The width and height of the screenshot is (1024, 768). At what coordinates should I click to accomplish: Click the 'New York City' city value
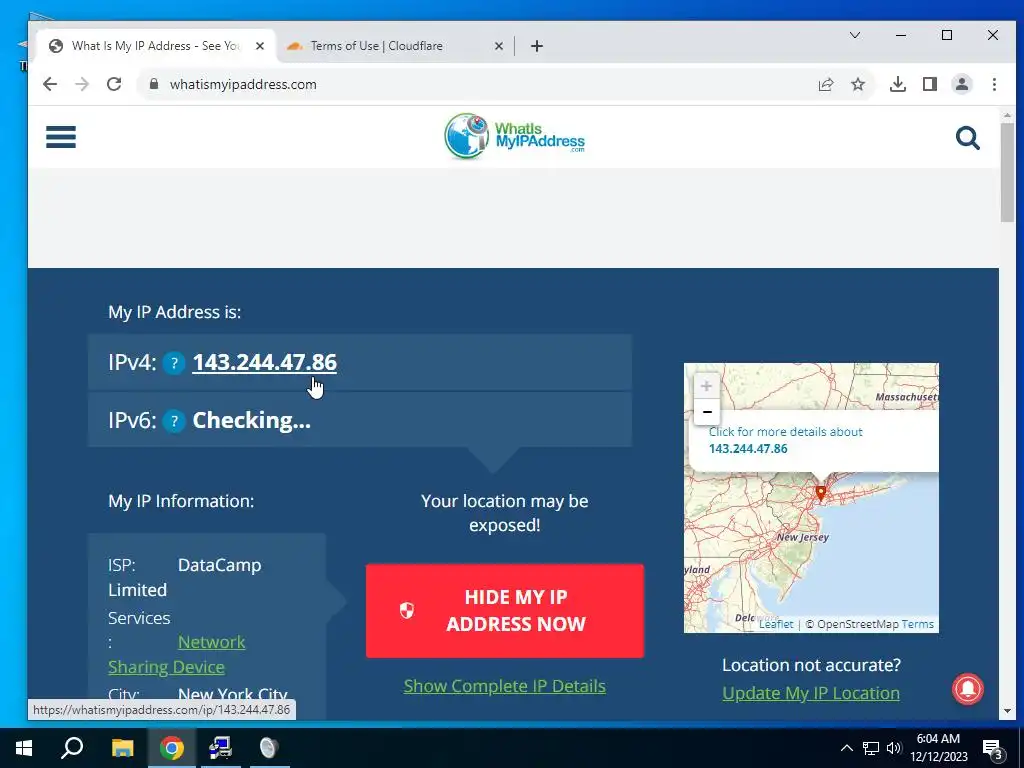[x=232, y=694]
